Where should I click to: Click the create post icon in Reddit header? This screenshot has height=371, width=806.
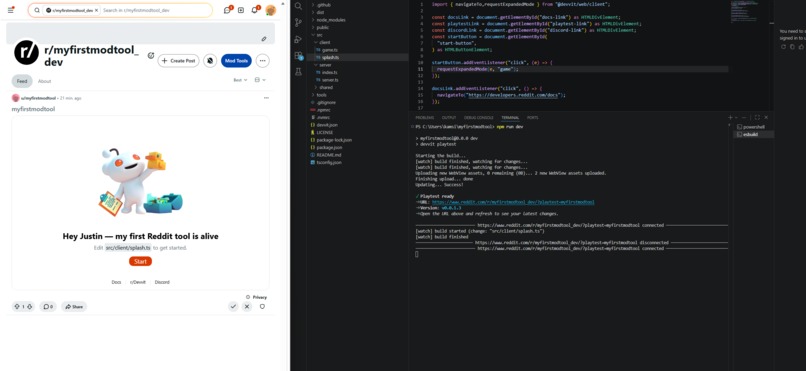241,10
